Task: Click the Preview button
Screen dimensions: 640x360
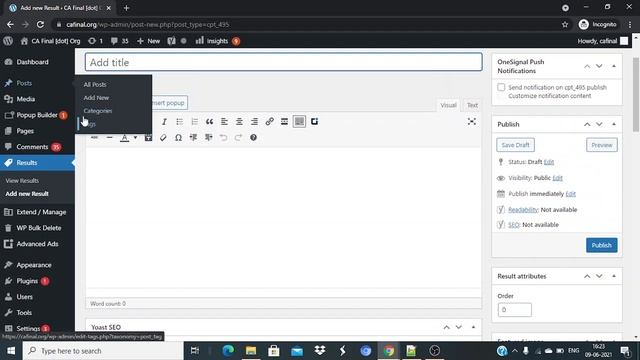Action: pyautogui.click(x=602, y=145)
